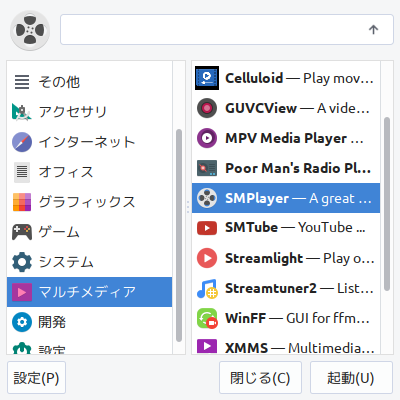Click the アクセサリ category icon

[x=22, y=112]
